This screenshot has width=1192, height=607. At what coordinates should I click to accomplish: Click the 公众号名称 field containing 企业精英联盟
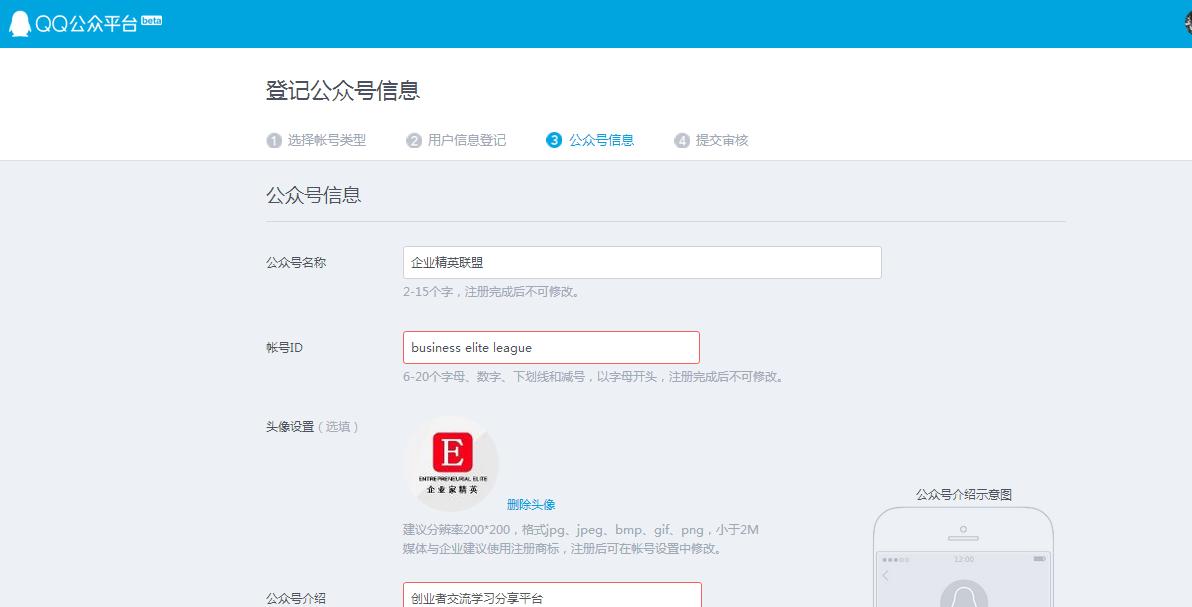click(640, 262)
